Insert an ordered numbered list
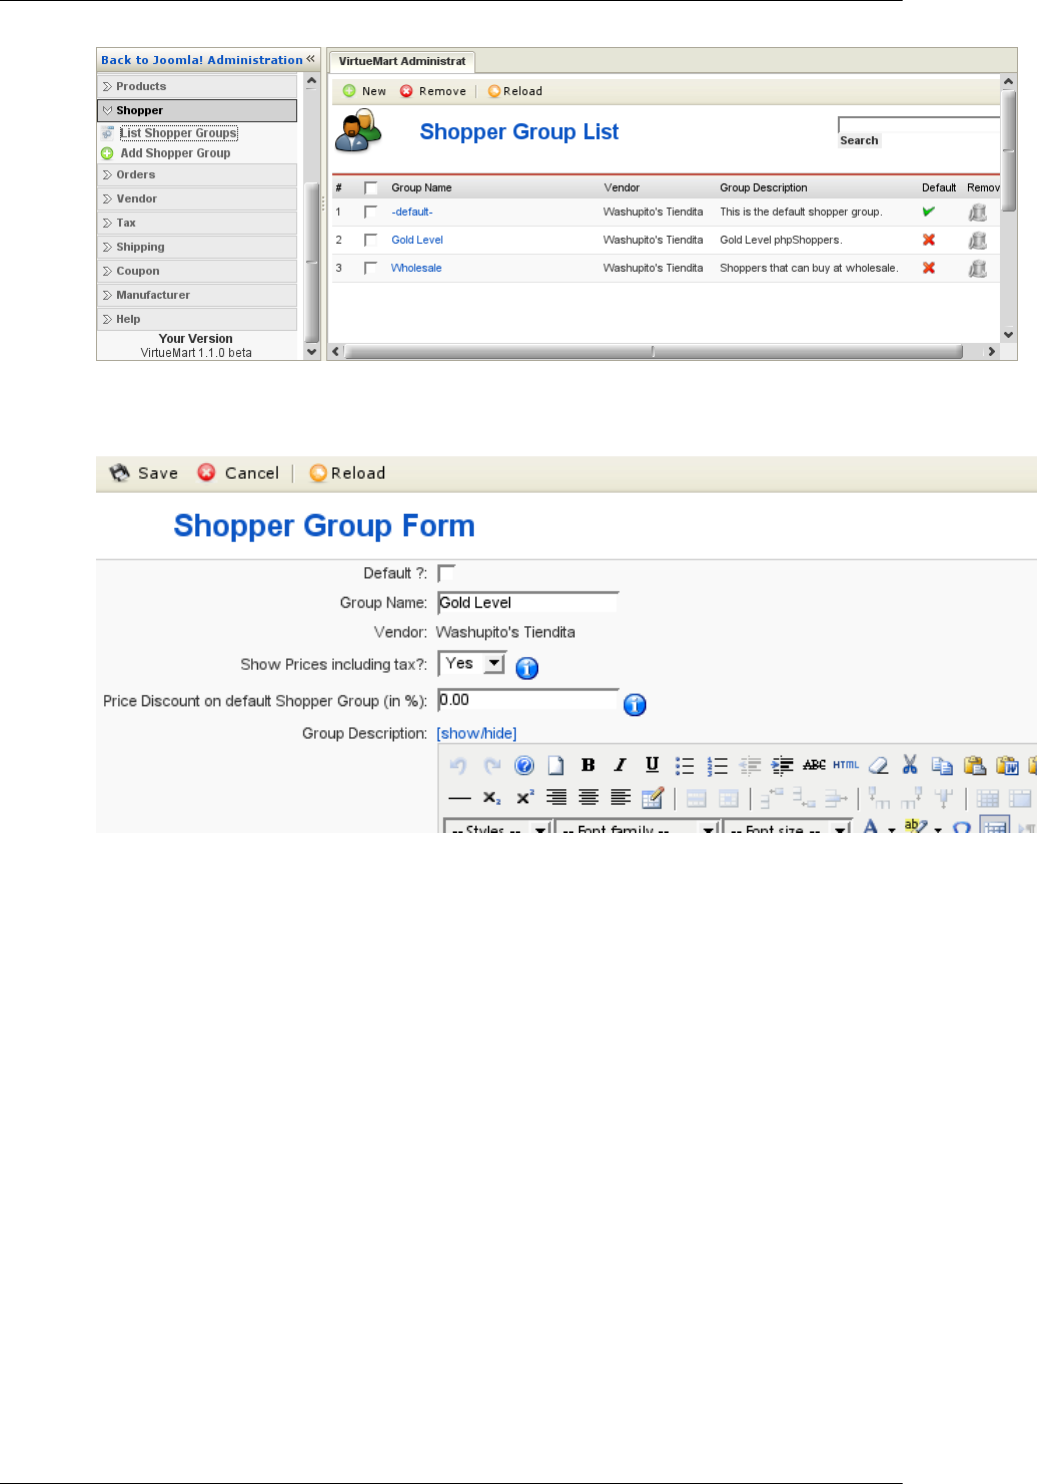 [717, 766]
